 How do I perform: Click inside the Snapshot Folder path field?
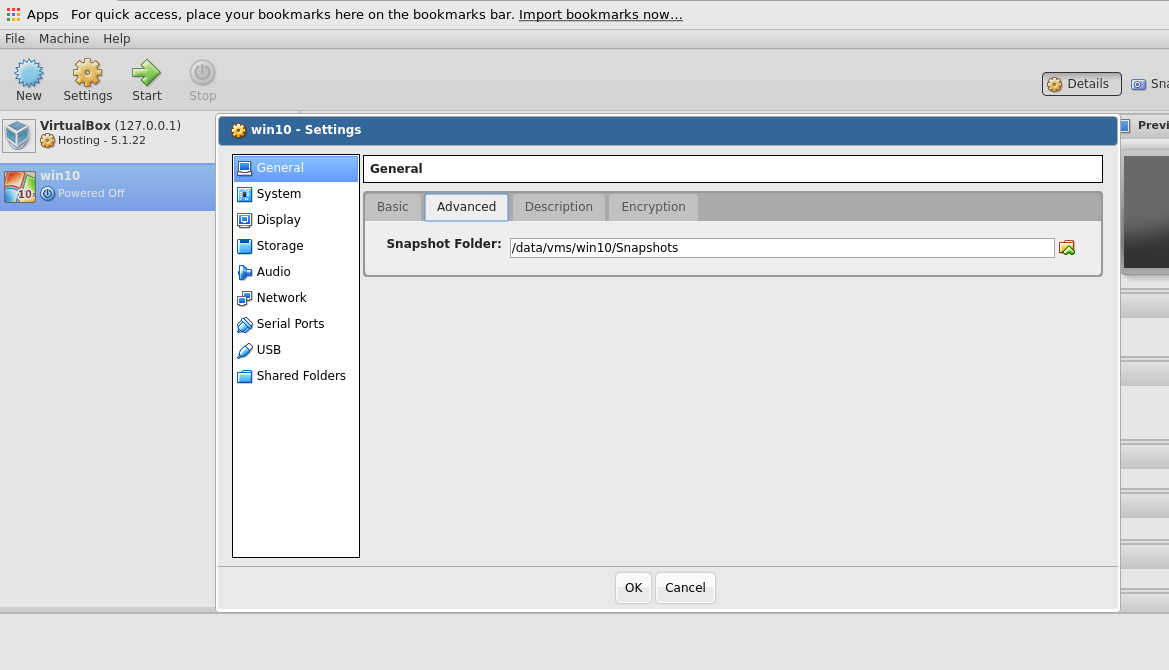click(781, 248)
